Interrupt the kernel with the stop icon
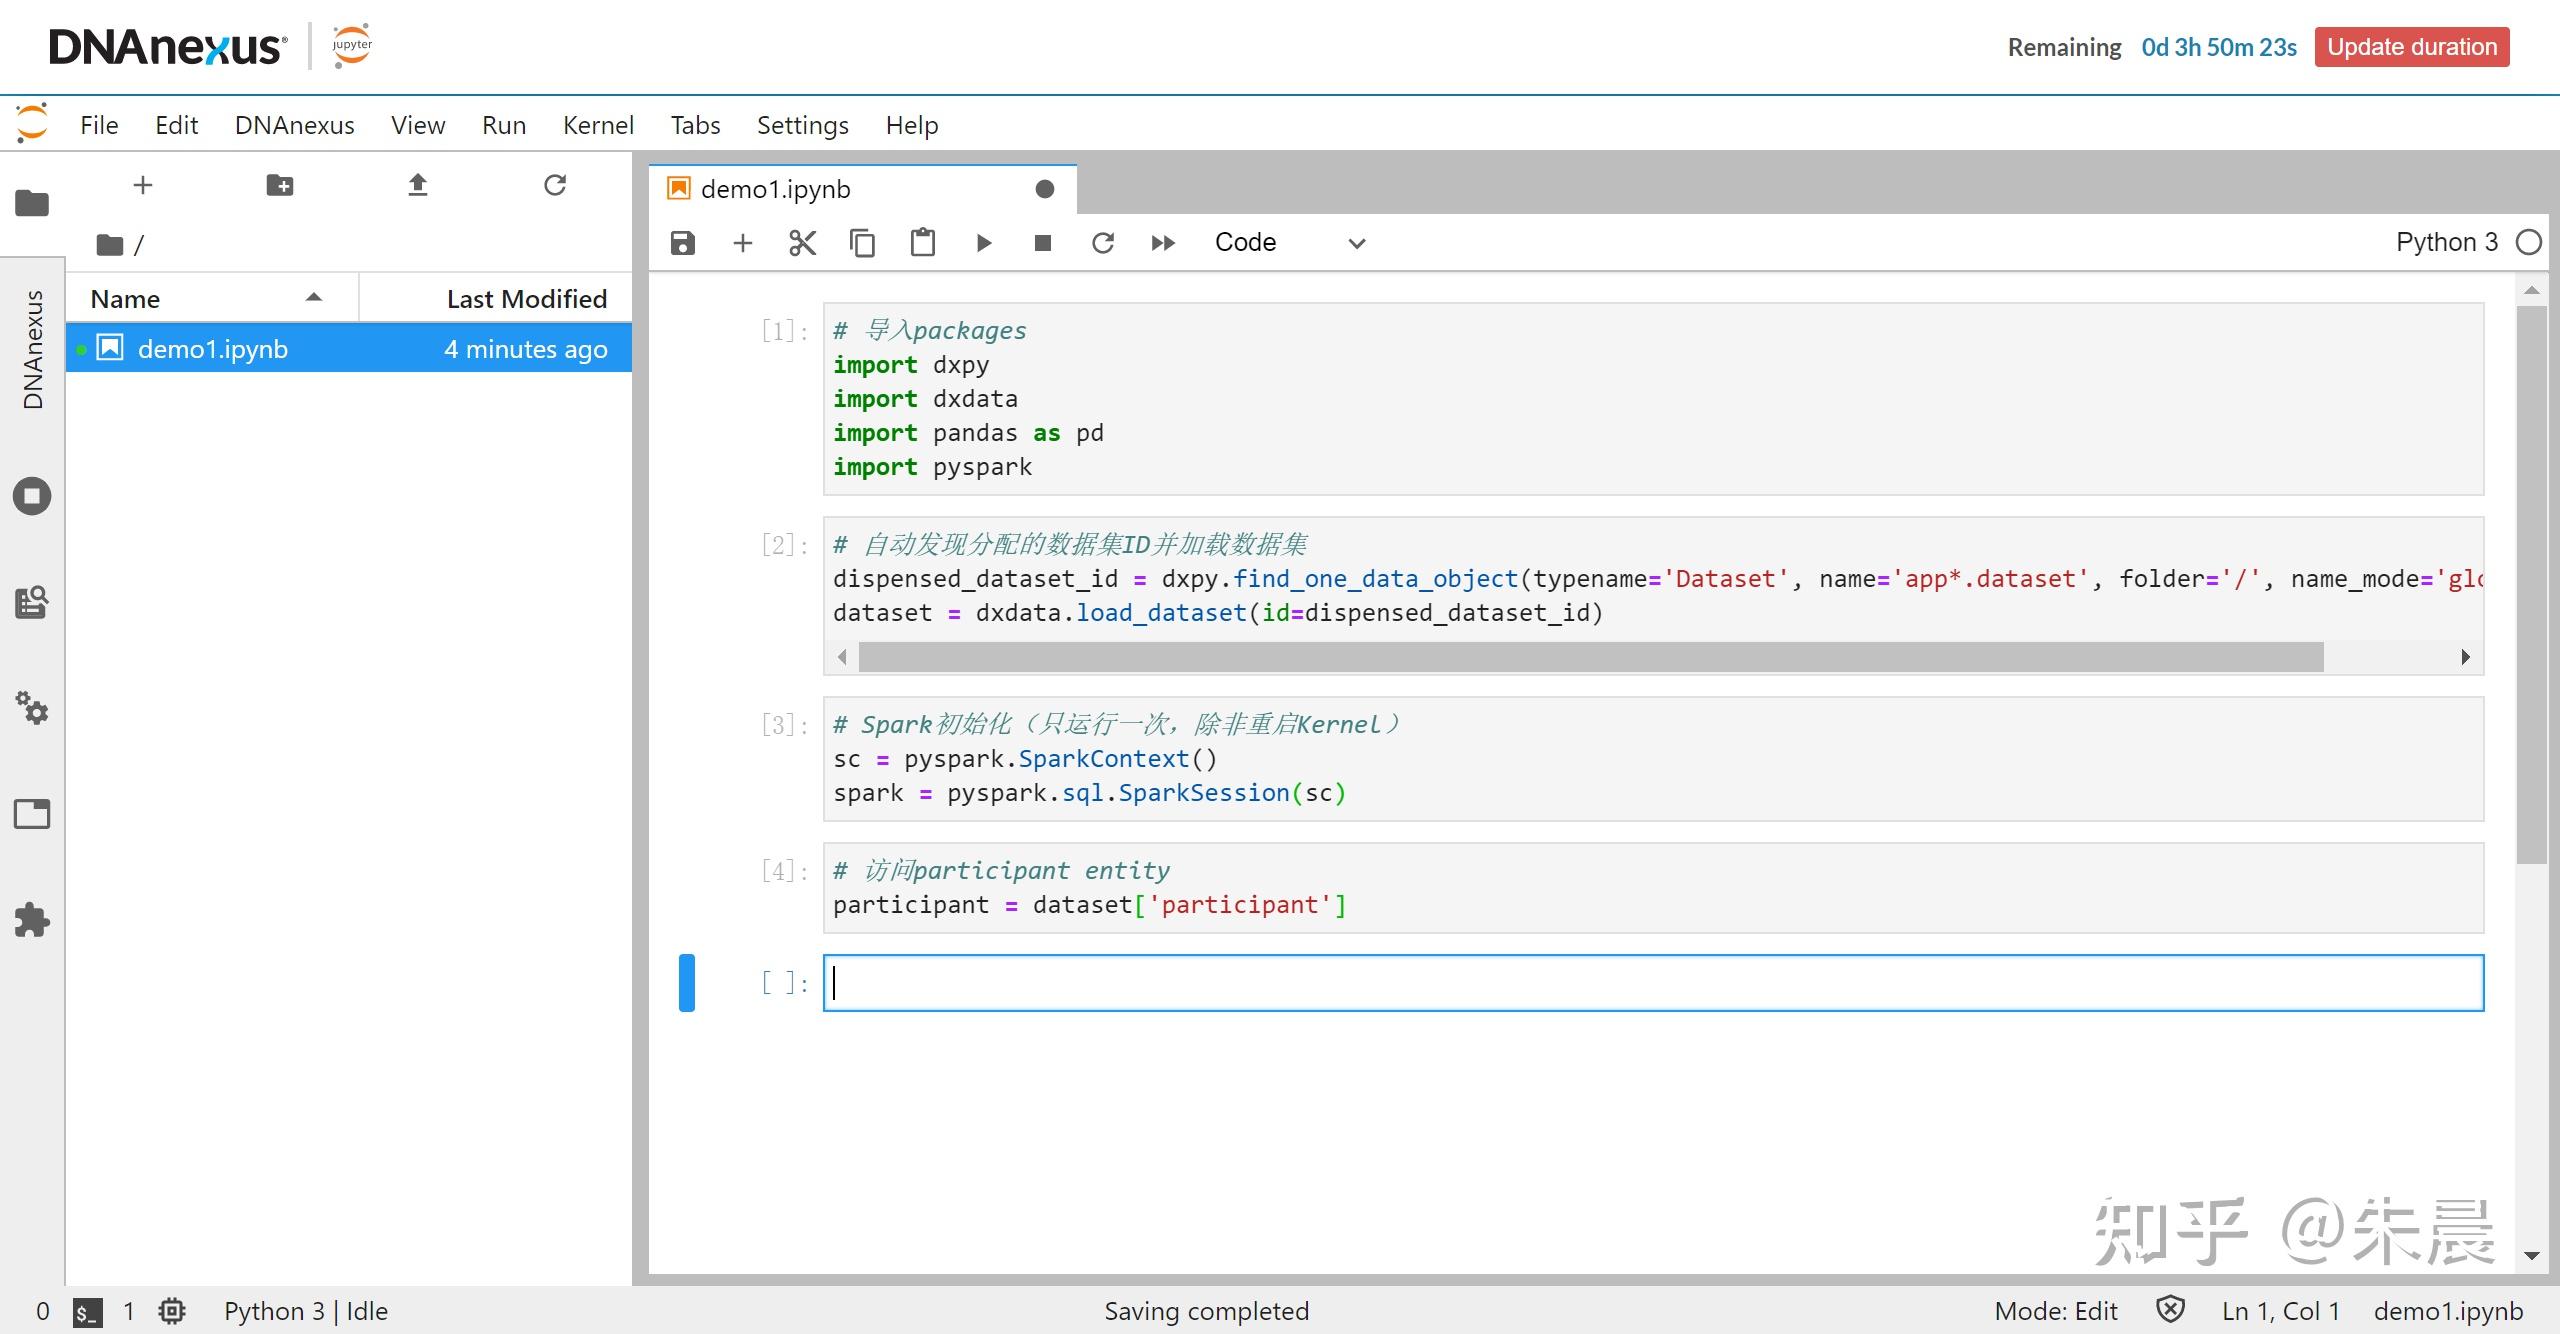2560x1334 pixels. [1042, 243]
